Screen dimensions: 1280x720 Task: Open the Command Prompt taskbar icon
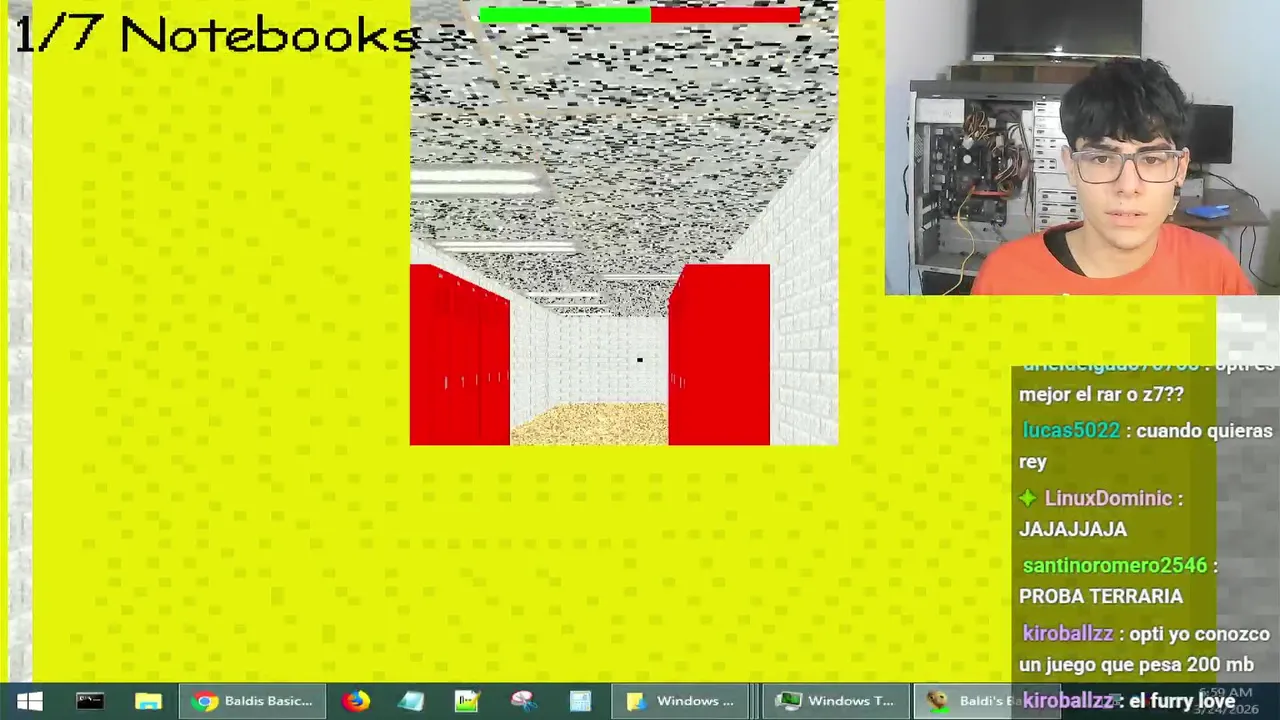pos(90,701)
